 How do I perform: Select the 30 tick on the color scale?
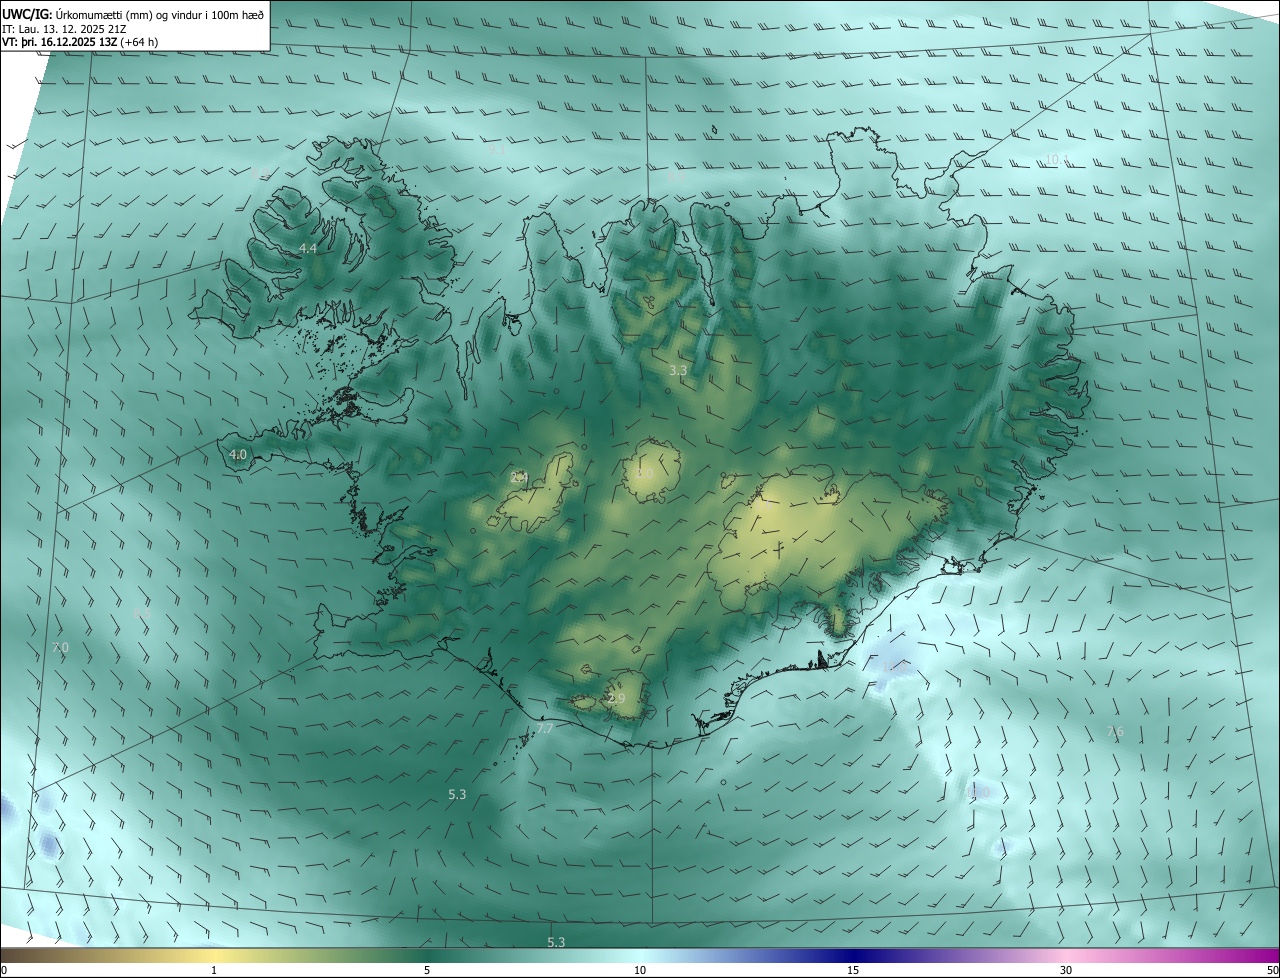point(1066,970)
